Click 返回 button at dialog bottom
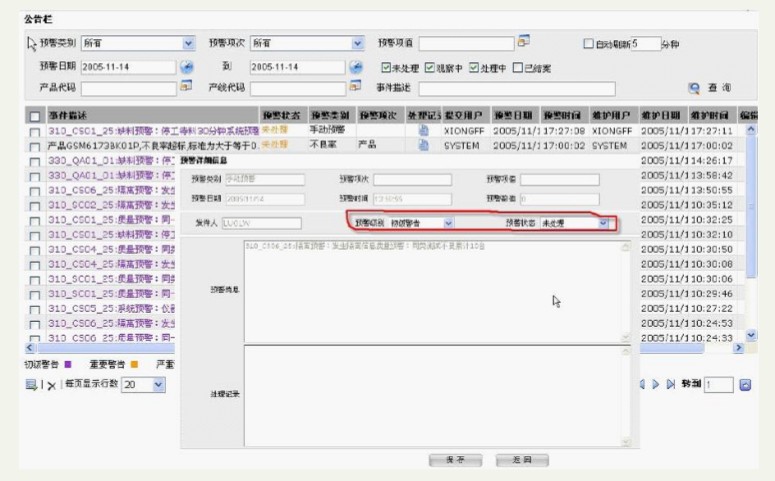Image resolution: width=775 pixels, height=481 pixels. pos(522,460)
